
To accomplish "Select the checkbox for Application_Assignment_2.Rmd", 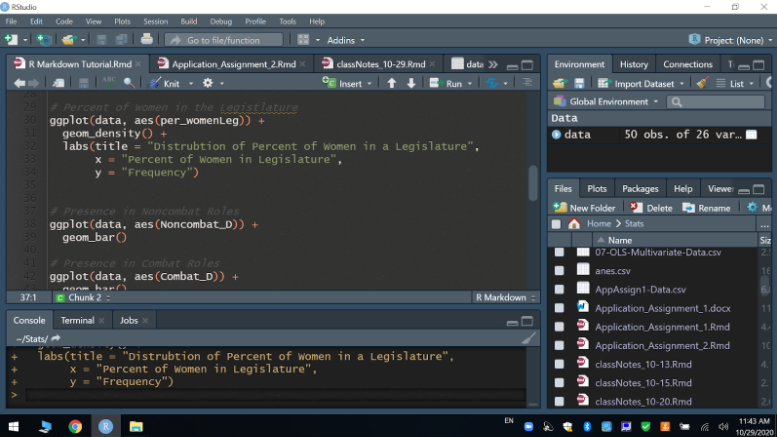I will (559, 345).
